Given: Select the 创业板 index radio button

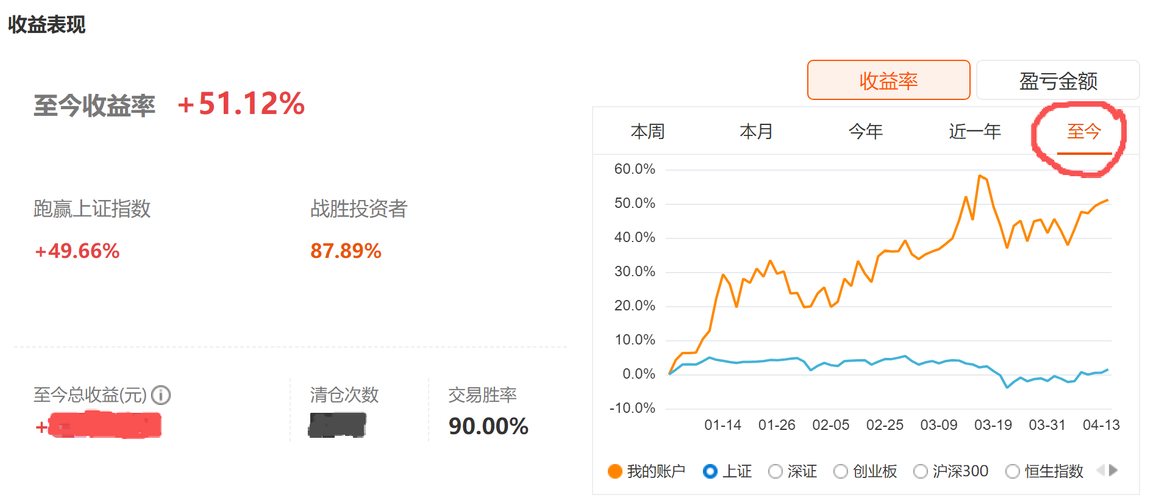Looking at the screenshot, I should tap(840, 471).
